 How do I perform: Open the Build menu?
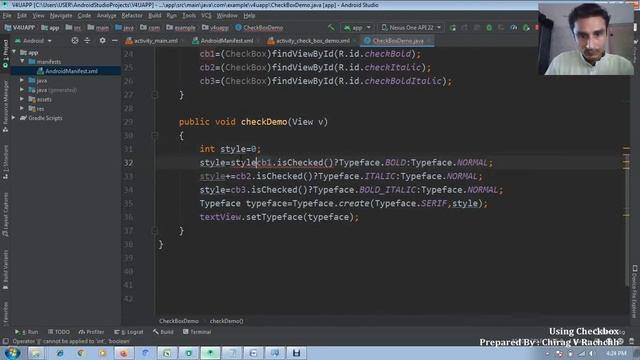pos(155,16)
